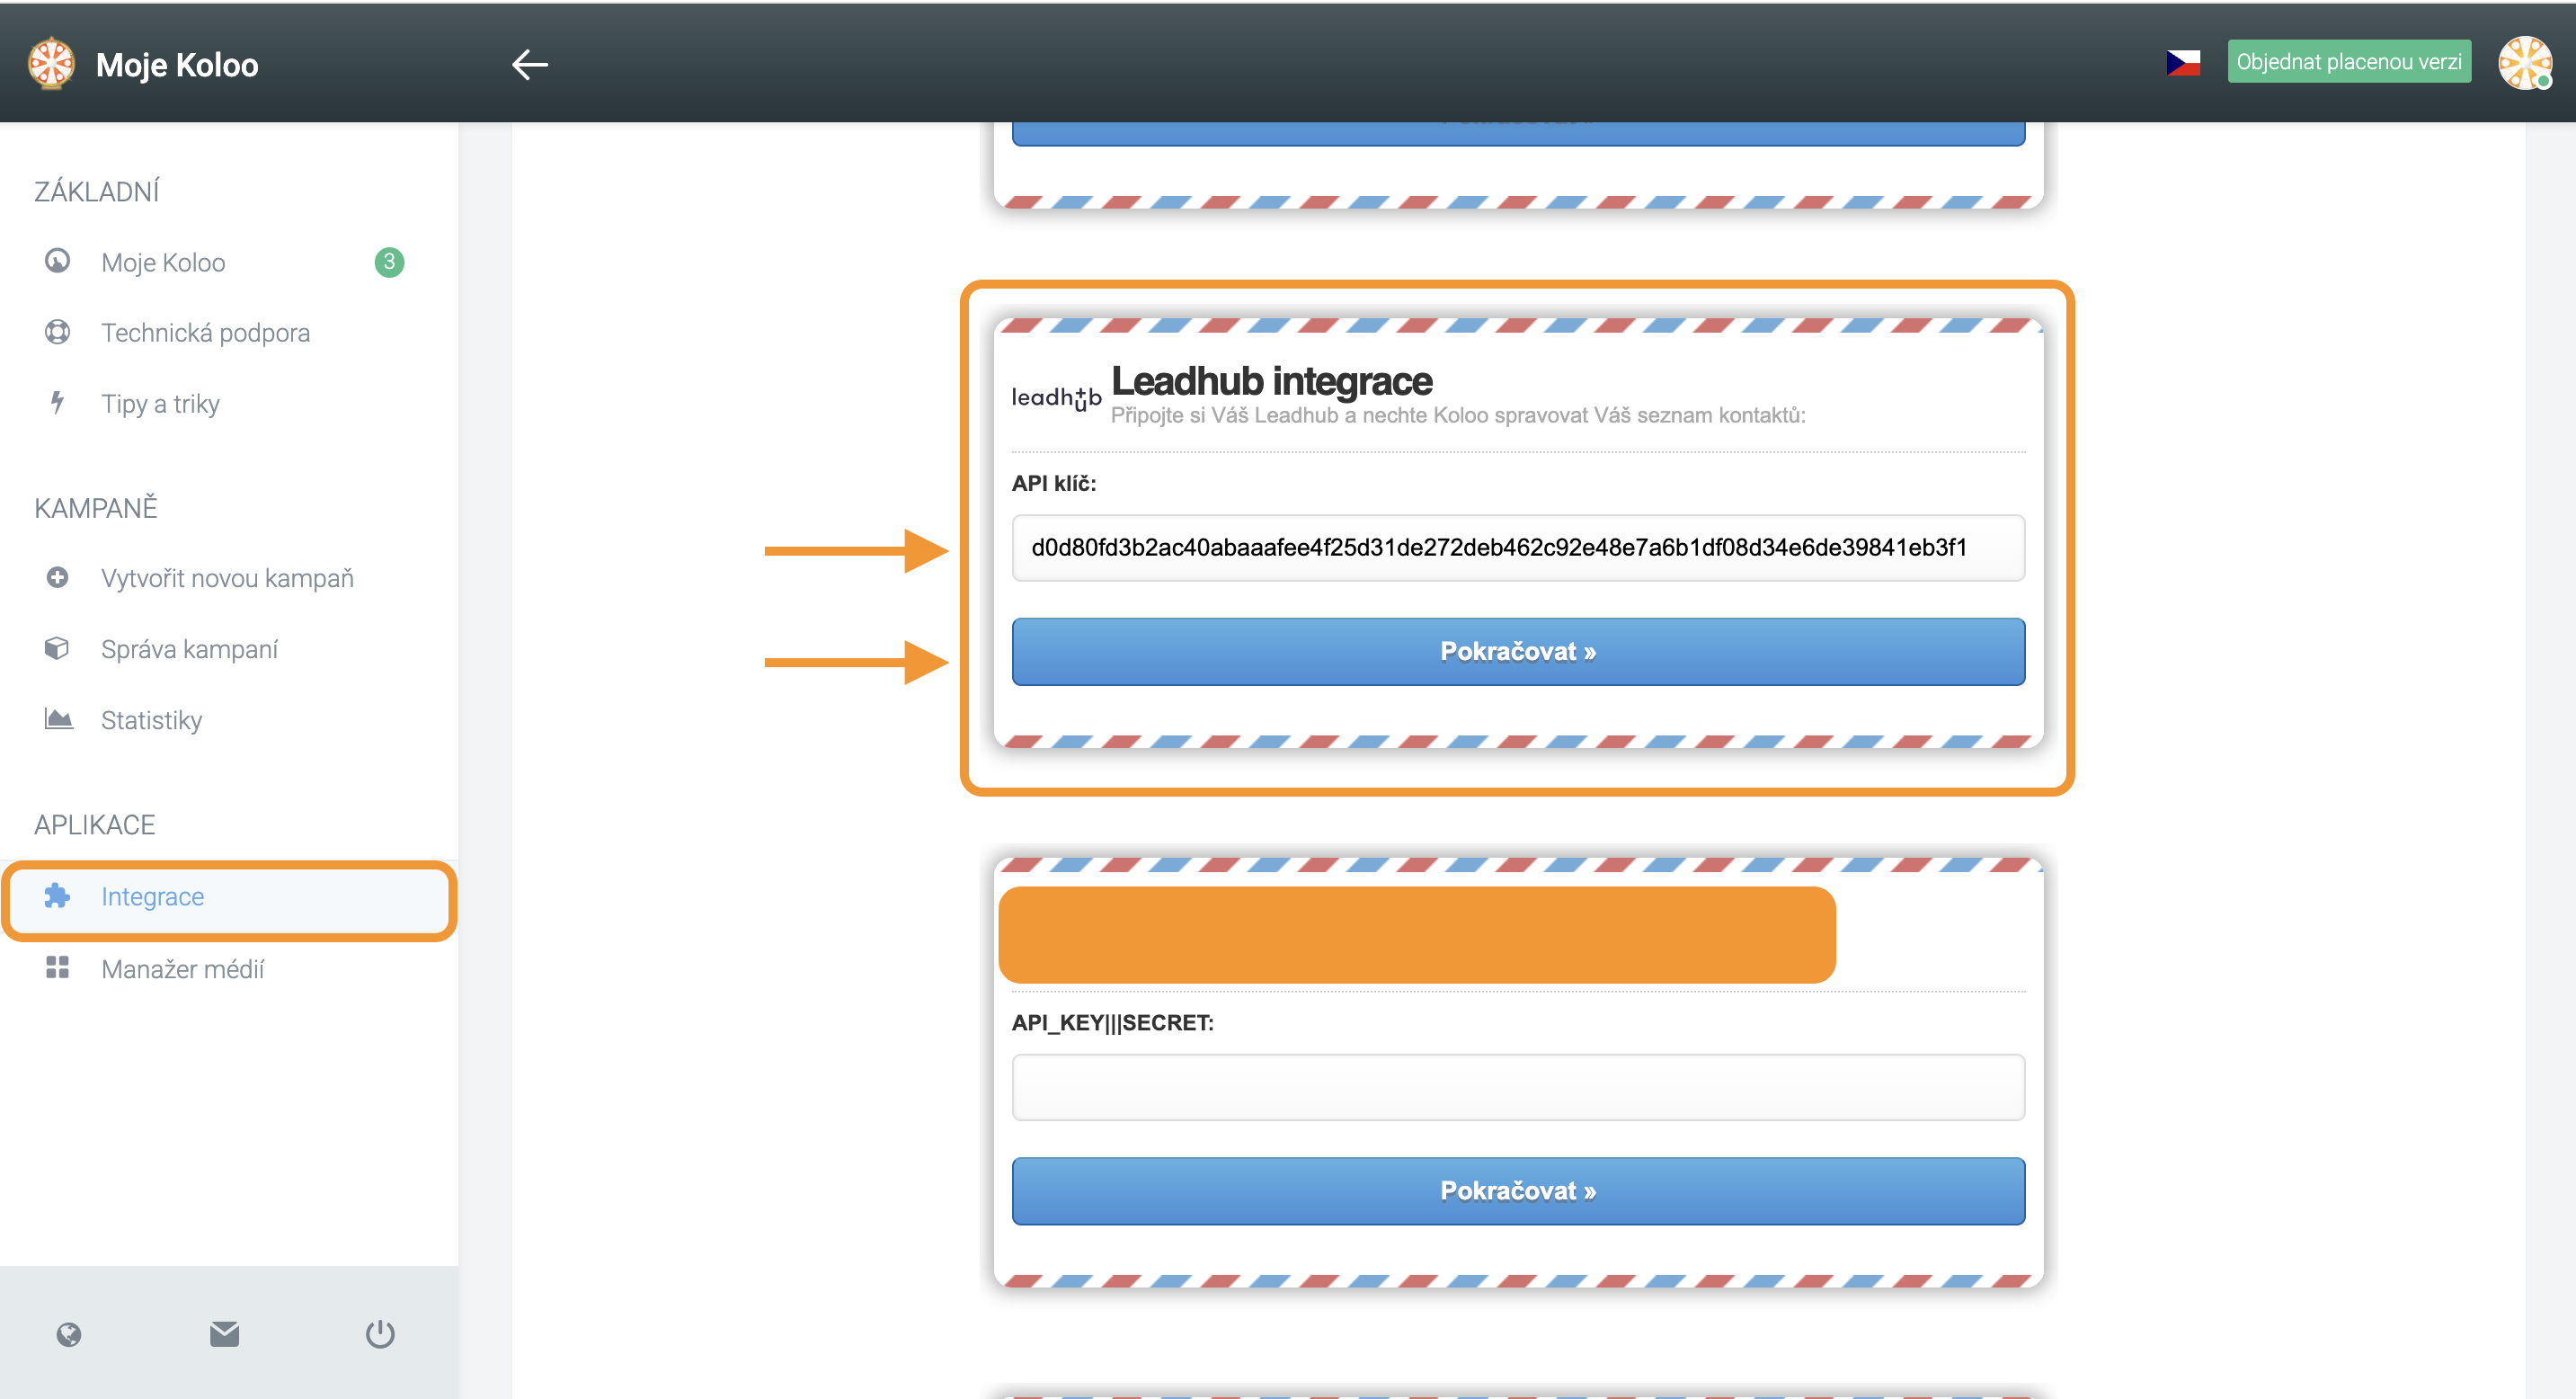Click the power logout icon
Image resolution: width=2576 pixels, height=1399 pixels.
[x=380, y=1333]
